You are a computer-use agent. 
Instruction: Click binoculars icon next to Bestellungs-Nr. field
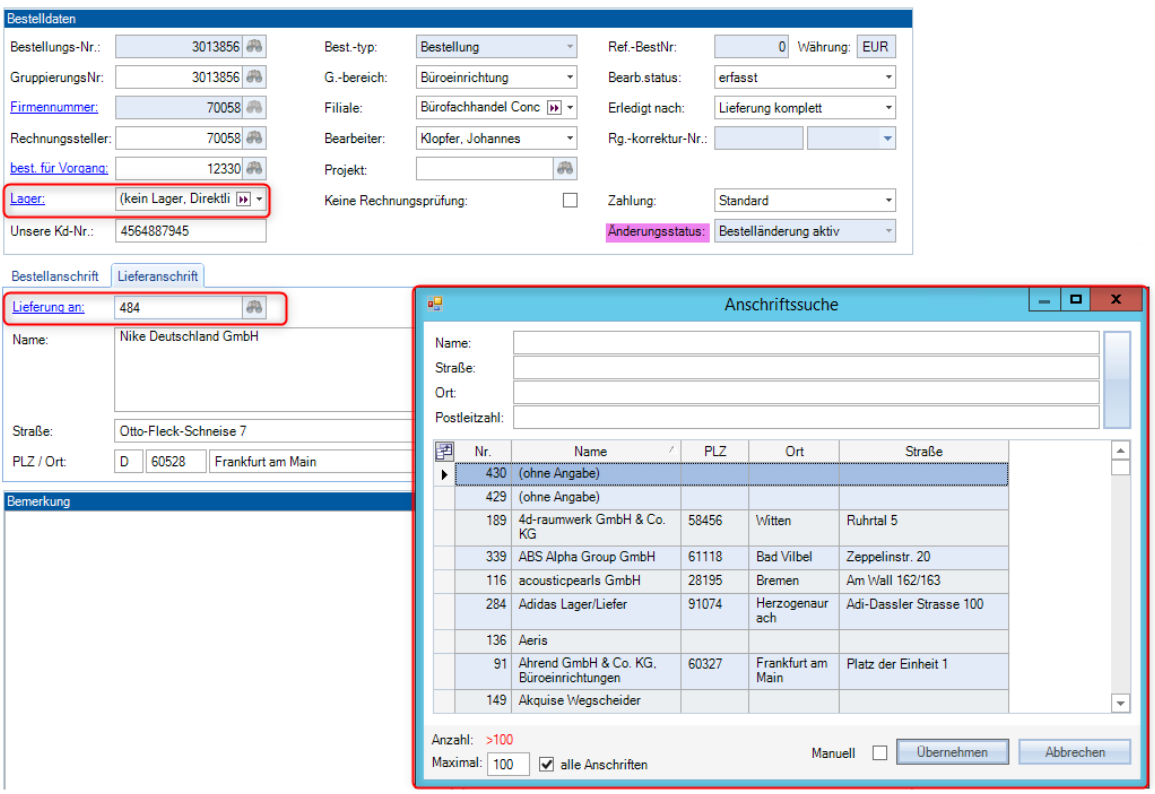(x=255, y=47)
